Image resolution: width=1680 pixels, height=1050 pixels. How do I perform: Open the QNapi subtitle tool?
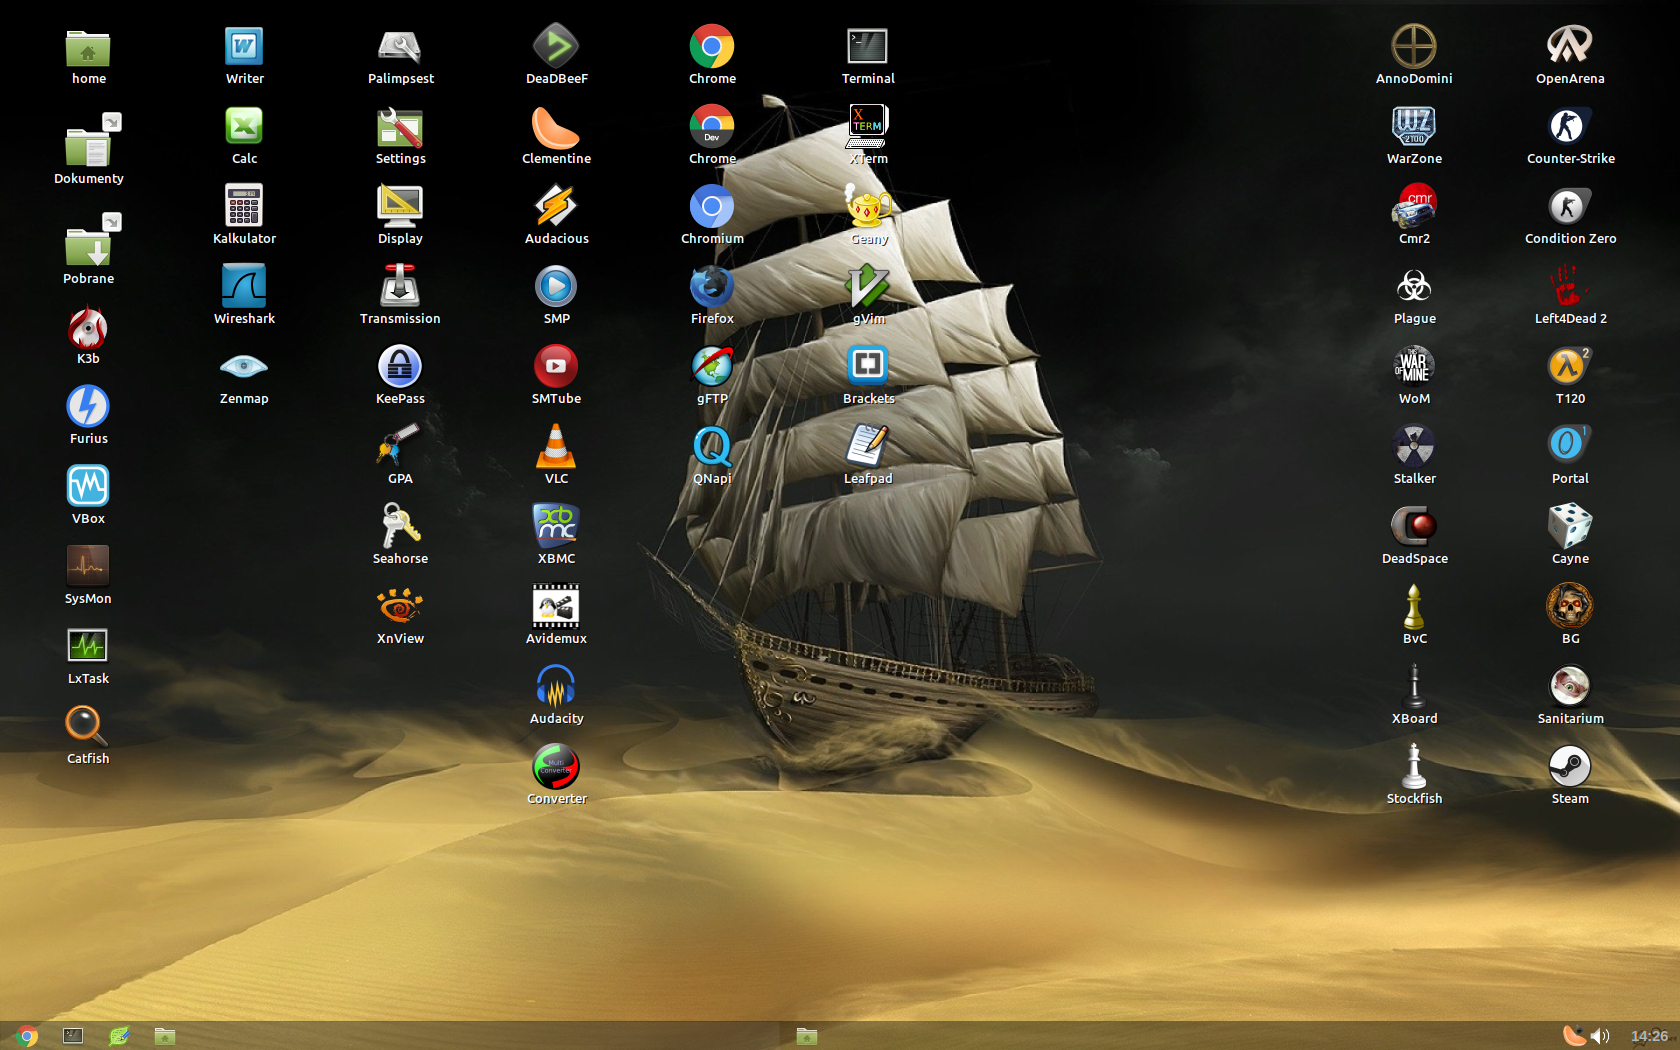coord(712,447)
